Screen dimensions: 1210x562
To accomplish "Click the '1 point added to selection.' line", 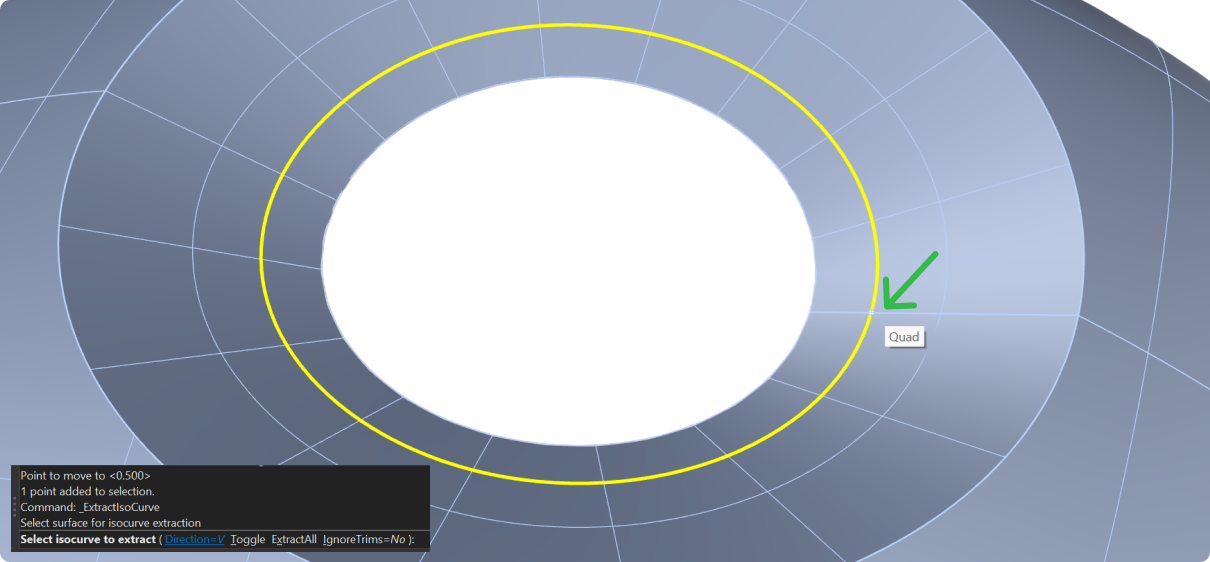I will [x=87, y=491].
